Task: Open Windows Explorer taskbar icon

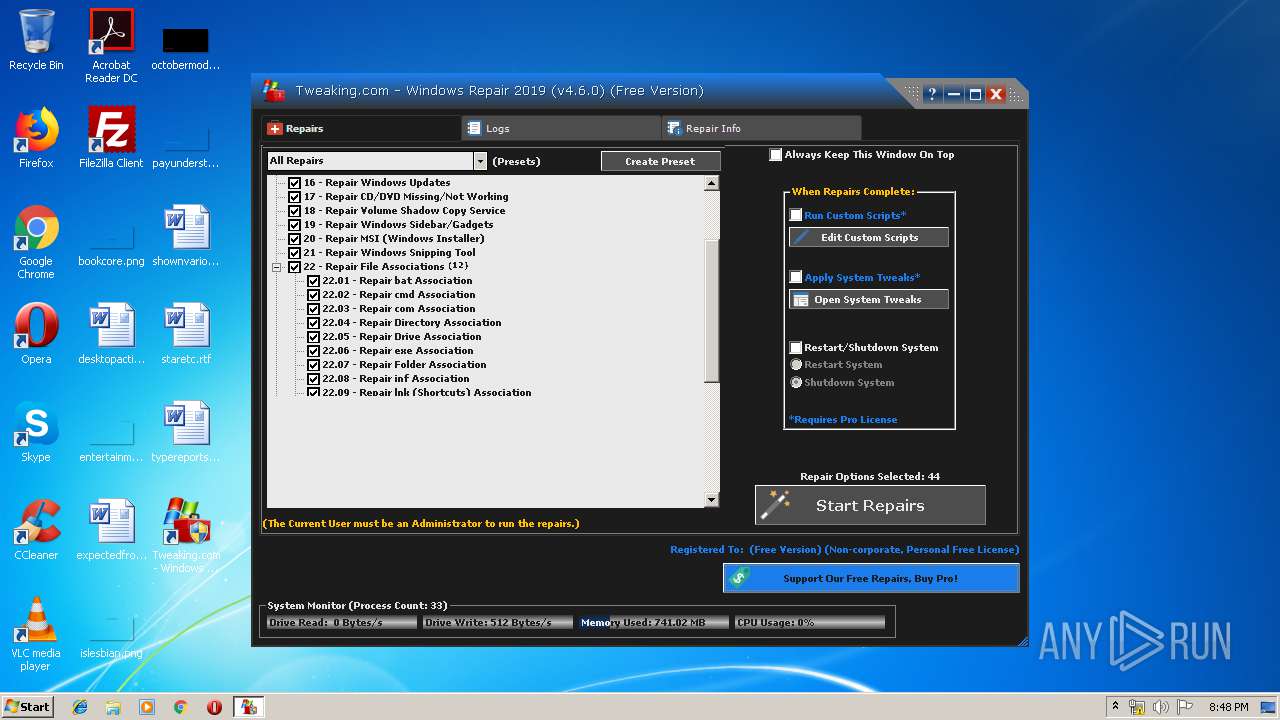Action: (113, 707)
